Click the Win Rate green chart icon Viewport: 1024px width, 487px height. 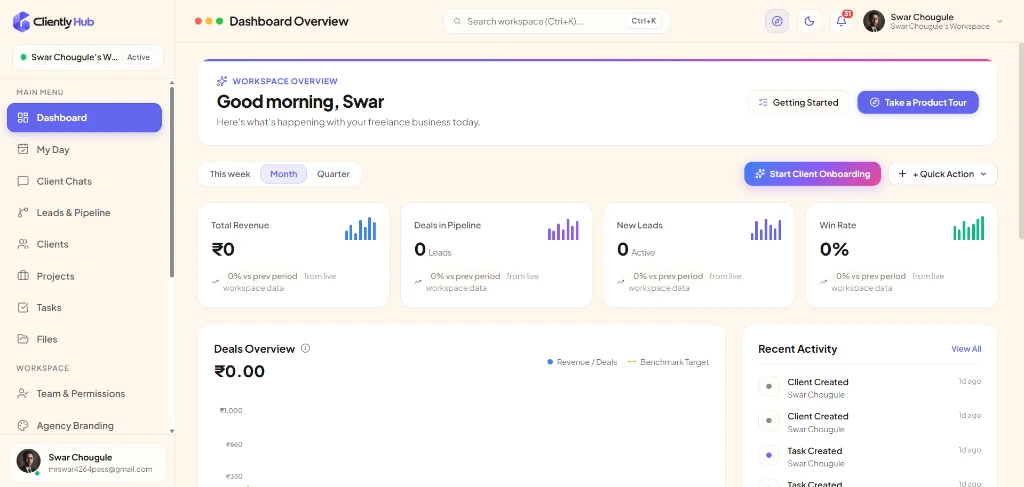(x=968, y=228)
